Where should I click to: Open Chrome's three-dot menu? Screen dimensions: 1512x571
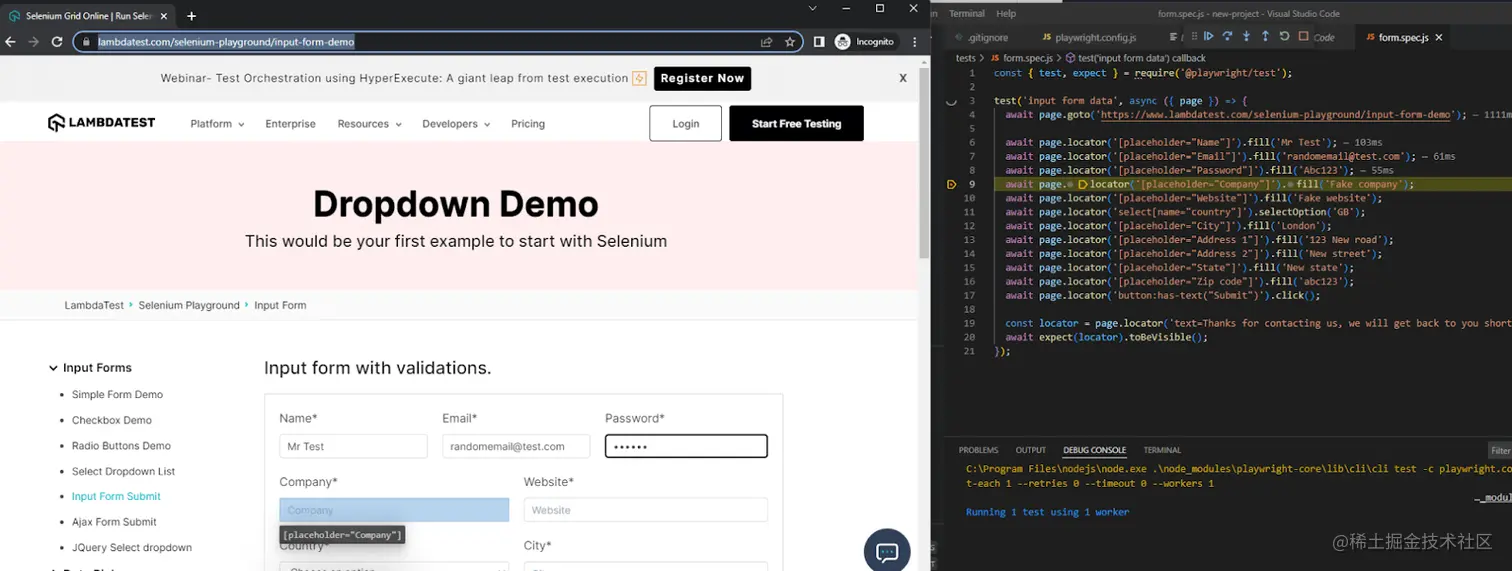[915, 42]
